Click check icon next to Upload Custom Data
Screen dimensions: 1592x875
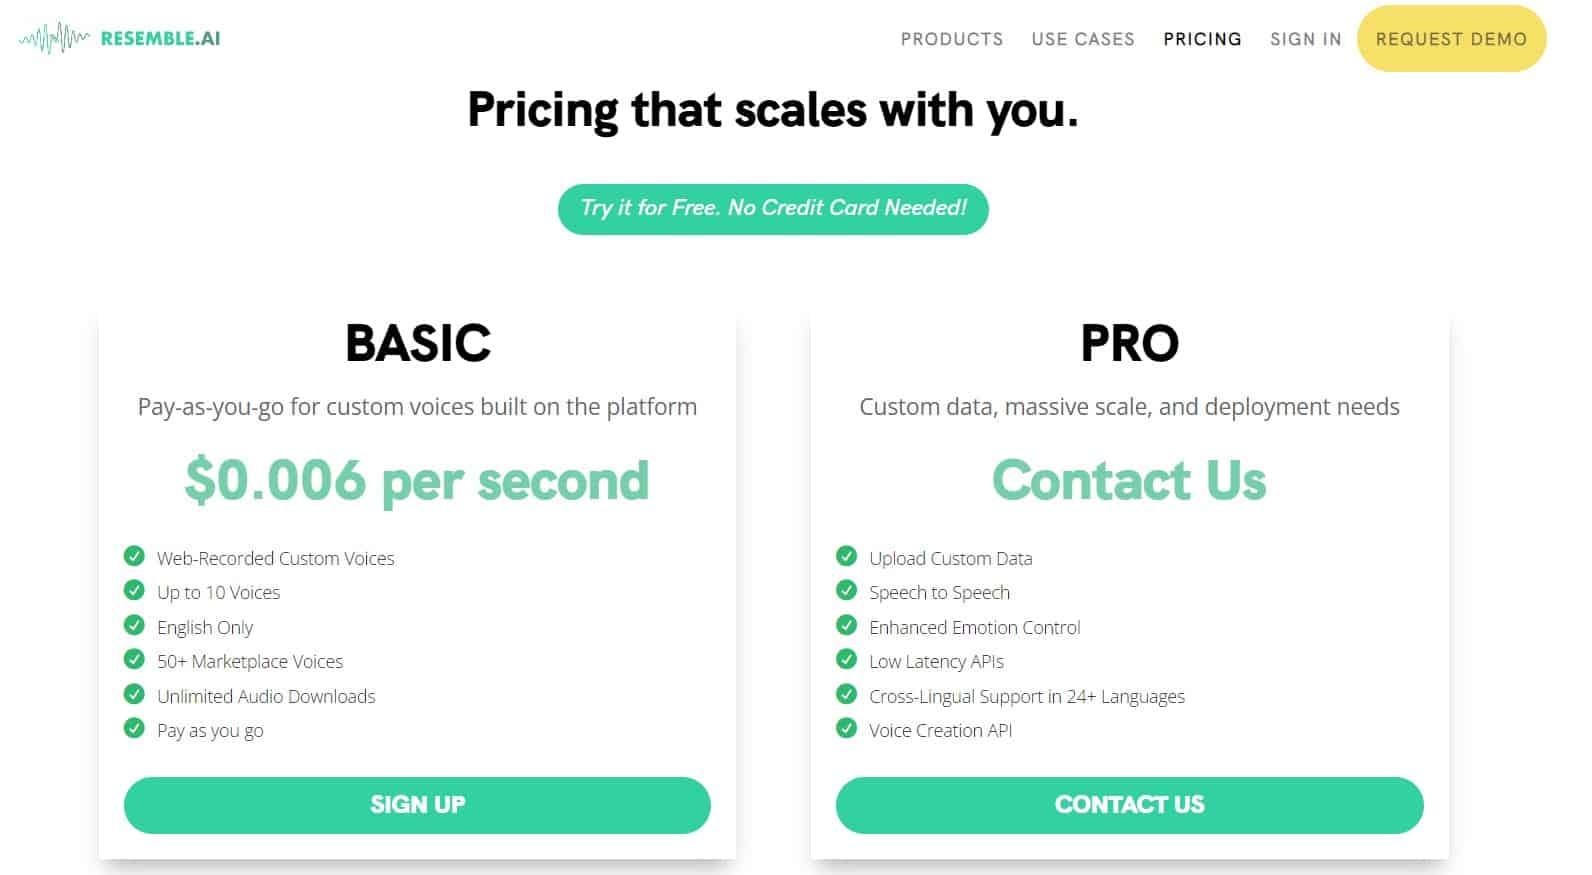pyautogui.click(x=846, y=556)
